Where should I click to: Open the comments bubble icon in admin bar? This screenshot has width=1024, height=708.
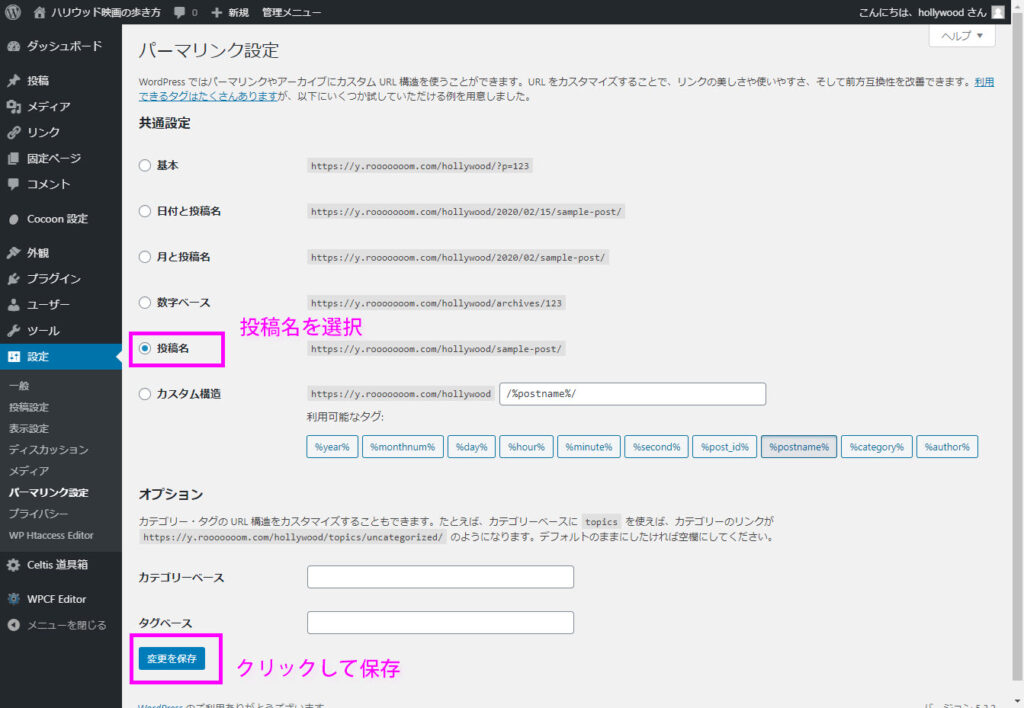pyautogui.click(x=180, y=12)
